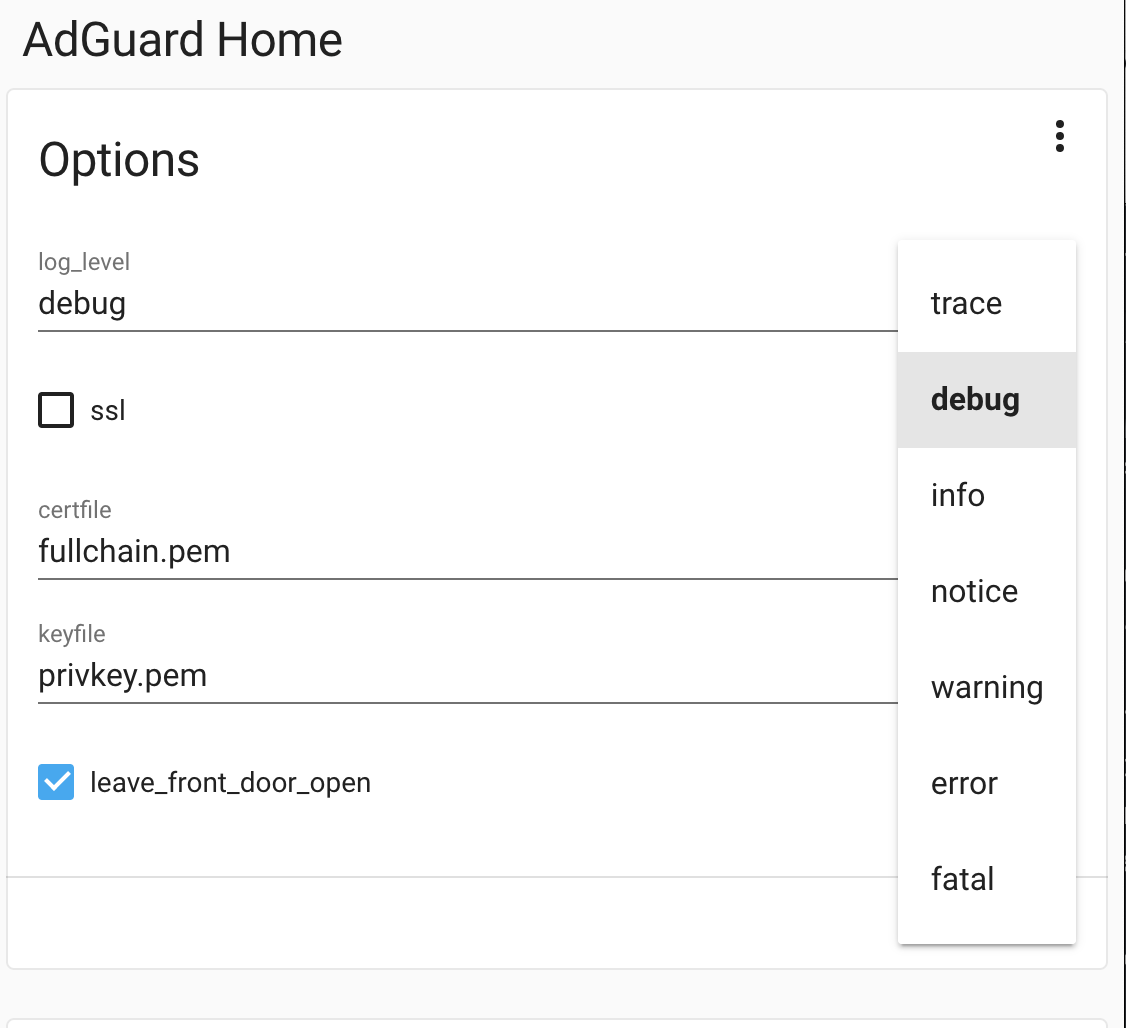Uncheck leave_front_door_open
Image resolution: width=1126 pixels, height=1028 pixels.
(x=57, y=782)
